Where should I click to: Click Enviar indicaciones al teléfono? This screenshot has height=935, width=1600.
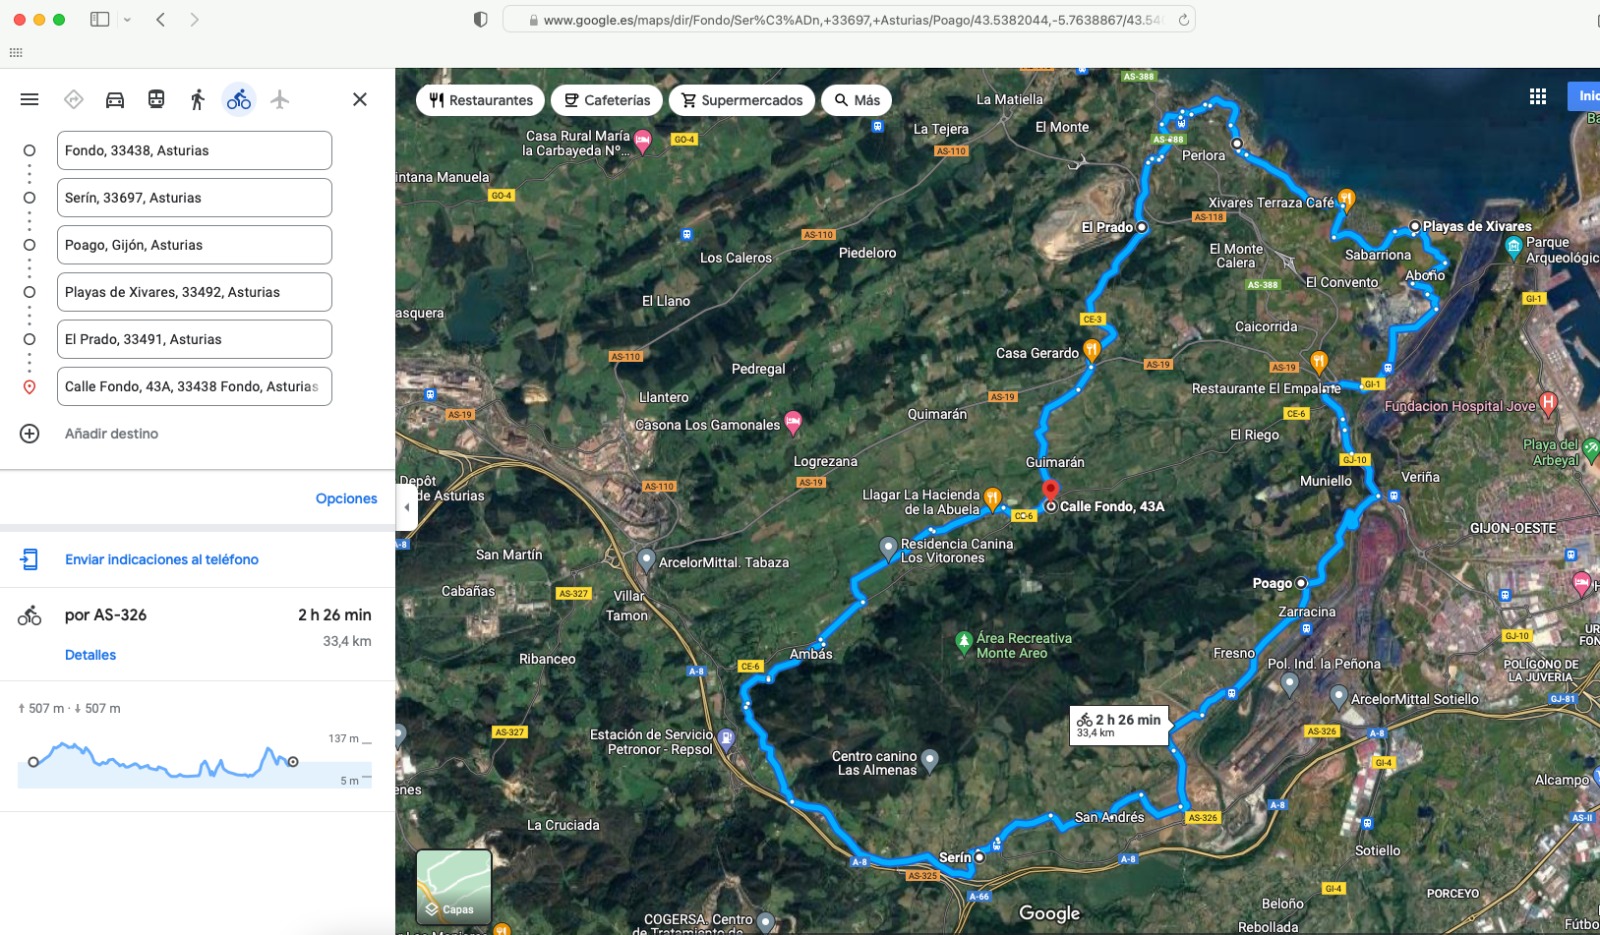(162, 559)
